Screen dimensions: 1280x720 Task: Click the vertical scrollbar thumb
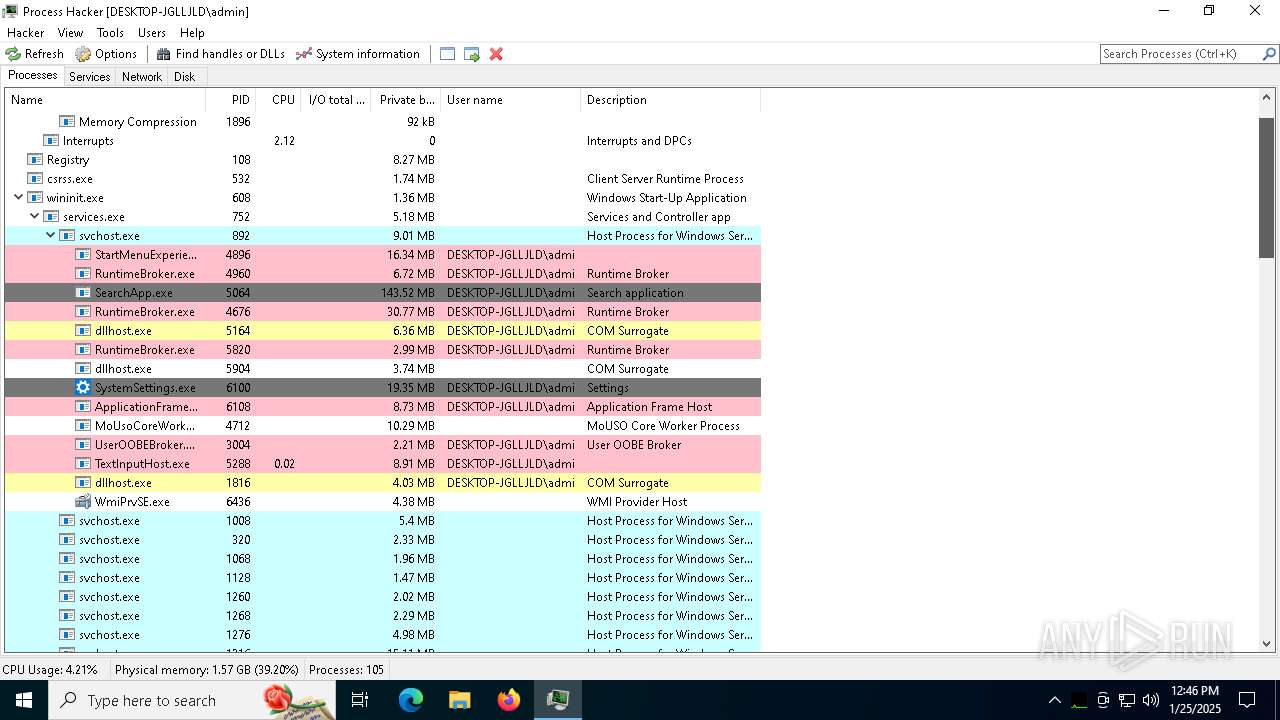tap(1266, 187)
